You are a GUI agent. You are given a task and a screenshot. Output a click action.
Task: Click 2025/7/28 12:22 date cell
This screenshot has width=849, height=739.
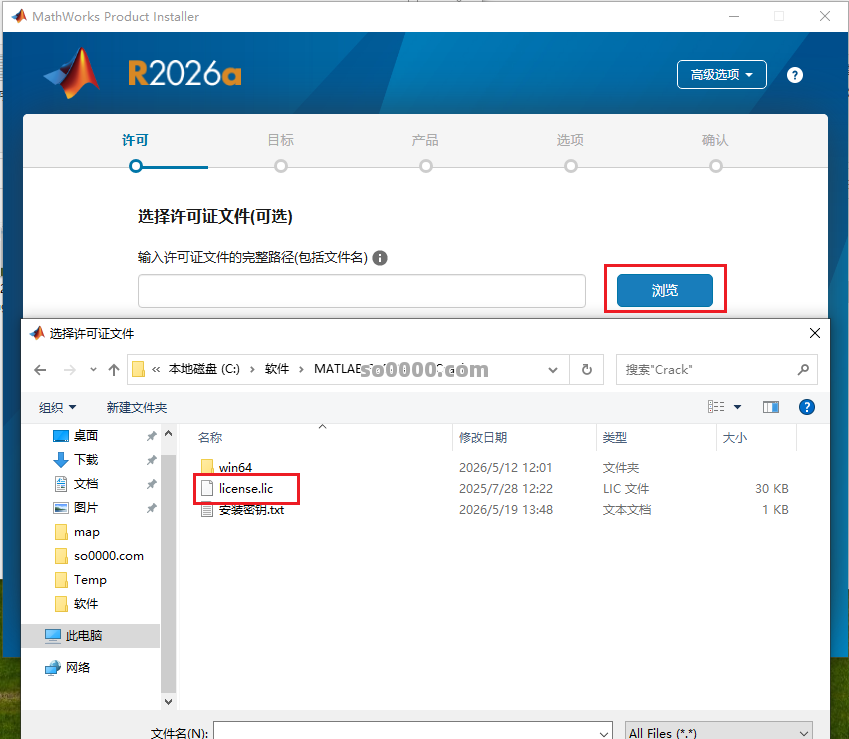506,488
